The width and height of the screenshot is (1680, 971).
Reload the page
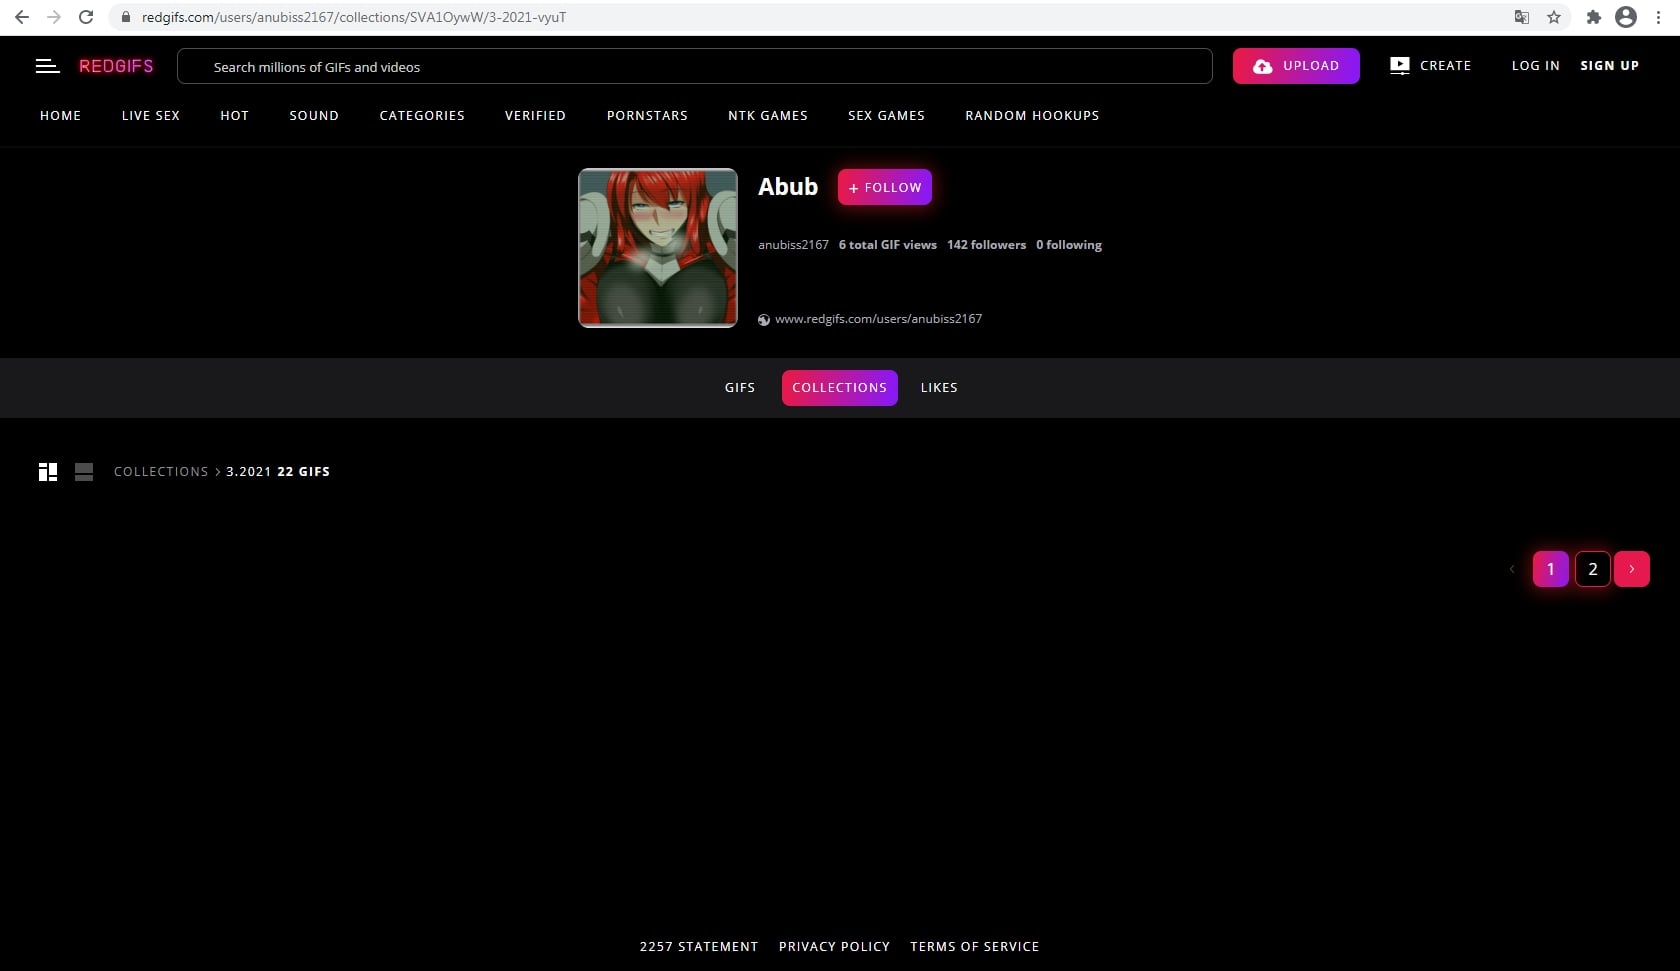(86, 17)
